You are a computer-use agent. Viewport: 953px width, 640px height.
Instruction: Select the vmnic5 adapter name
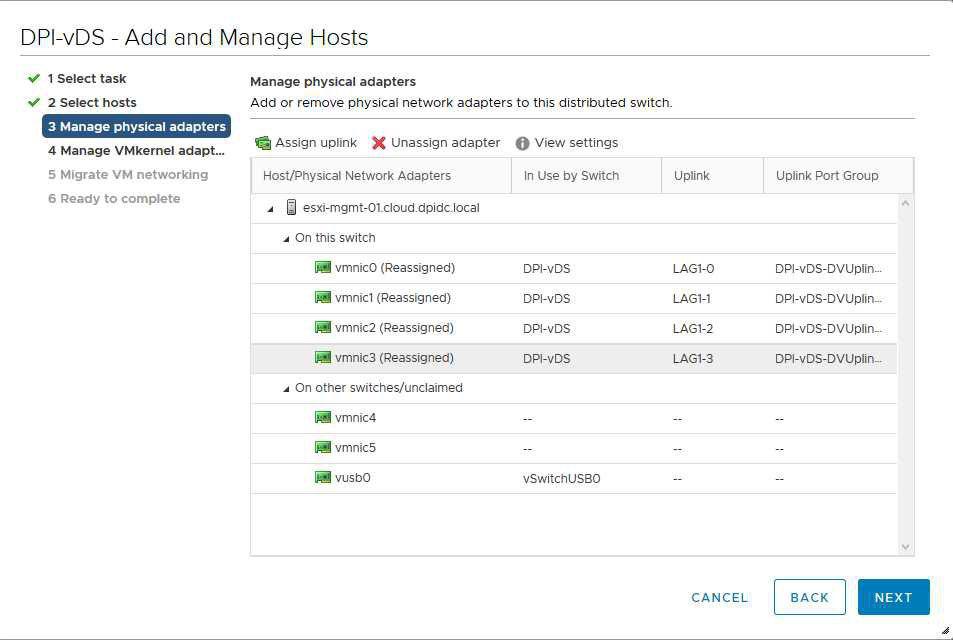(356, 447)
